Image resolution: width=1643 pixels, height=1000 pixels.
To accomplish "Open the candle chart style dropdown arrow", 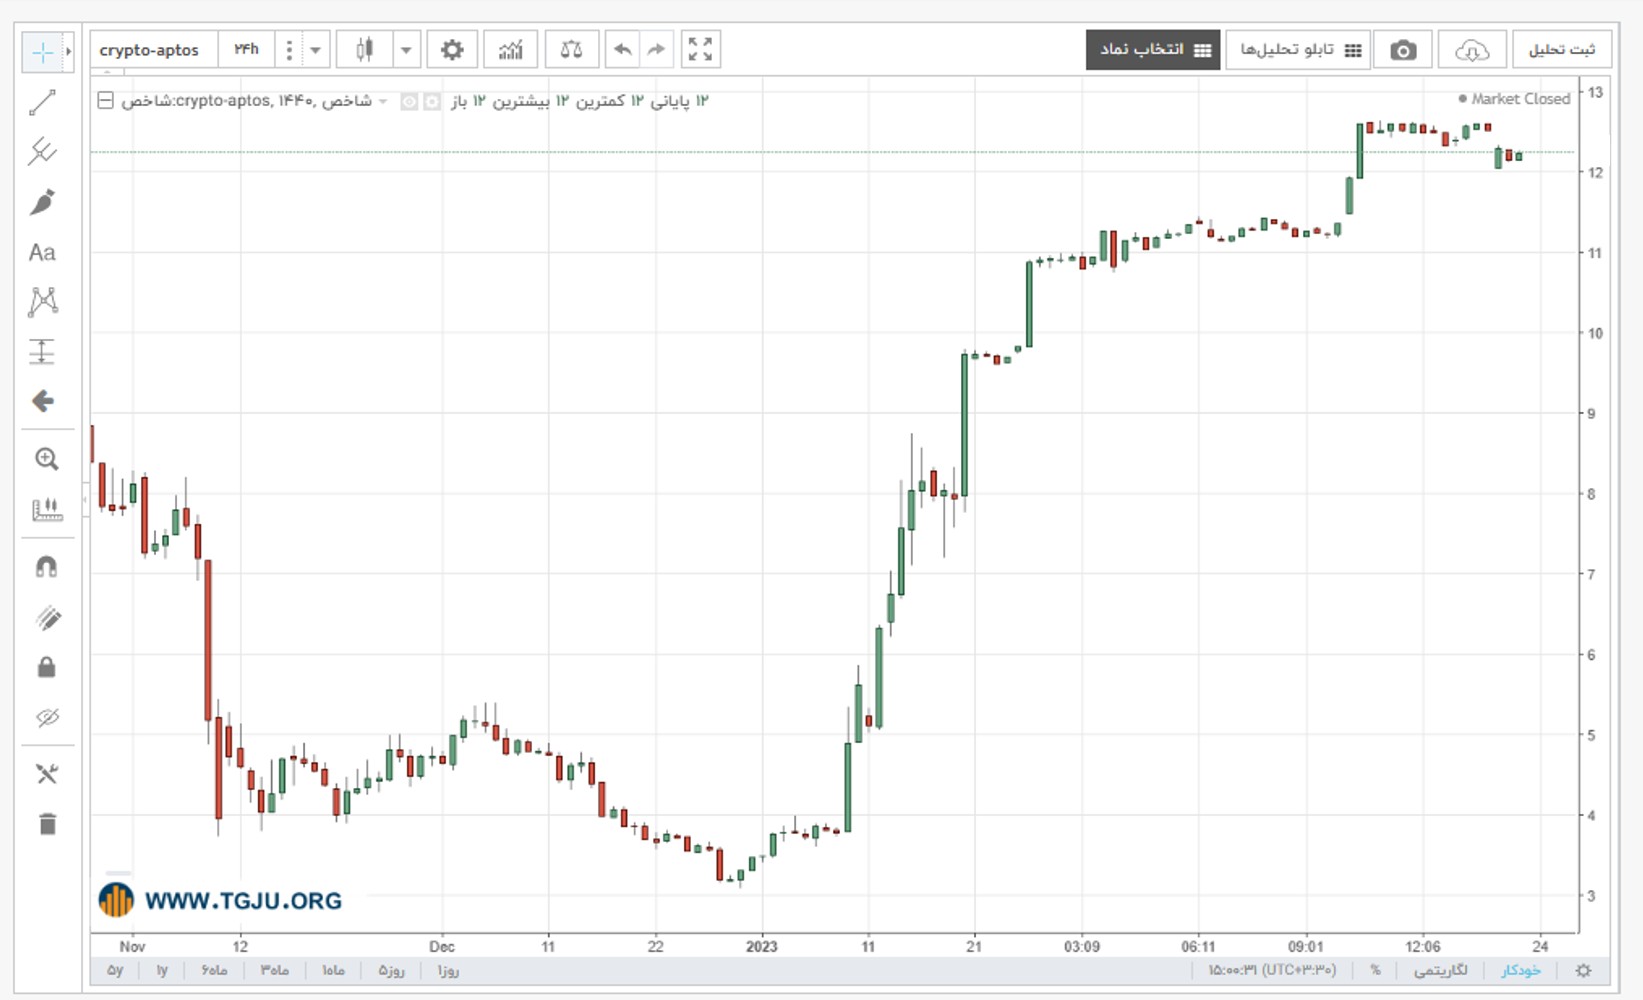I will pyautogui.click(x=406, y=50).
